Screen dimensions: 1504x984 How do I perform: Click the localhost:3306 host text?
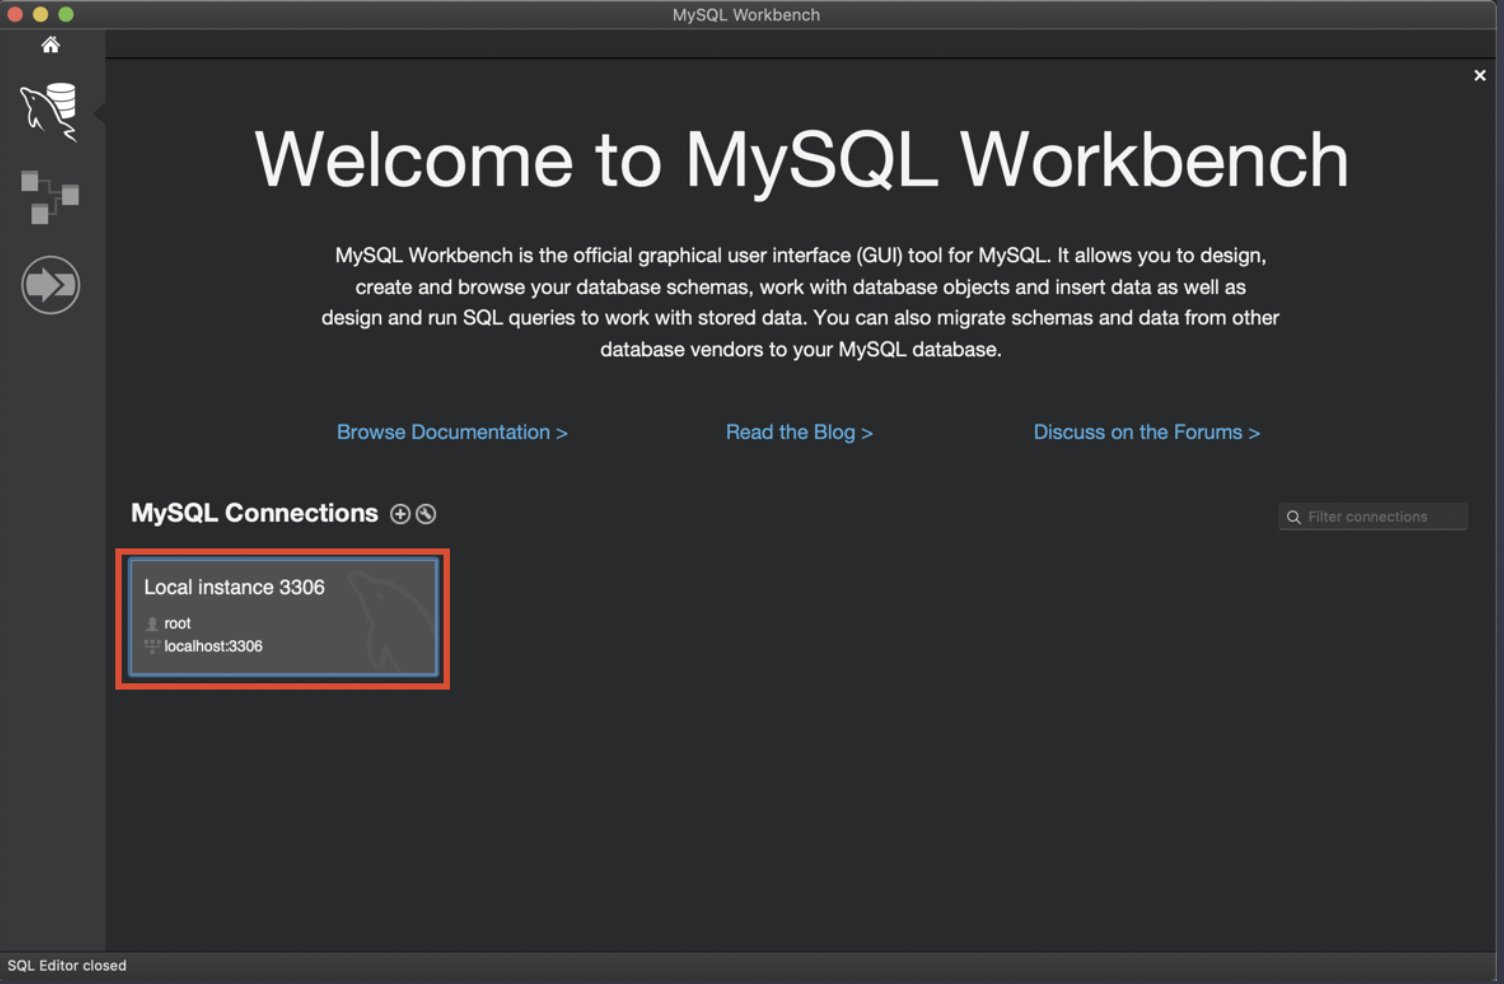[x=213, y=646]
